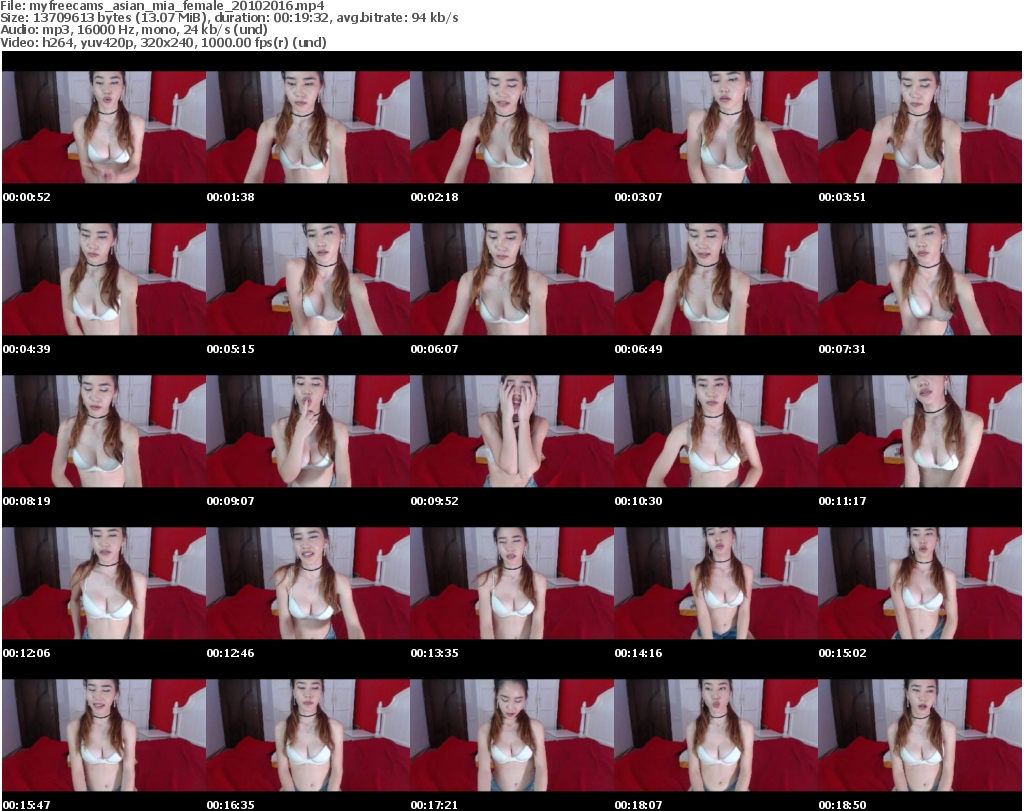Choose the thumbnail above 00:17:21
This screenshot has width=1024, height=811.
click(x=512, y=736)
